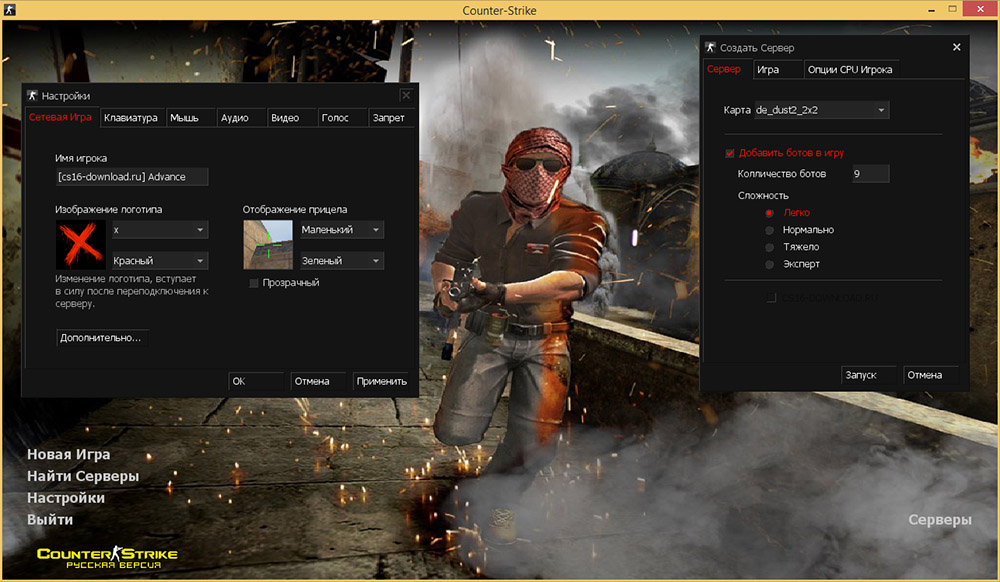
Task: Click OK in the Настройки dialog
Action: [x=255, y=381]
